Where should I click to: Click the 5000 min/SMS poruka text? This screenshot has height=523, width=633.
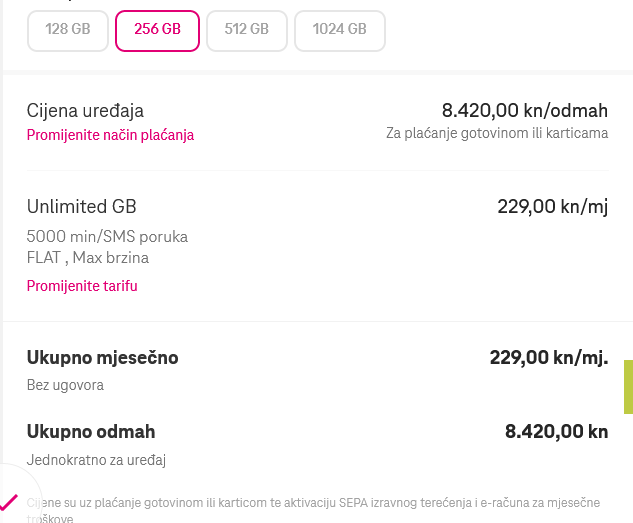point(107,237)
